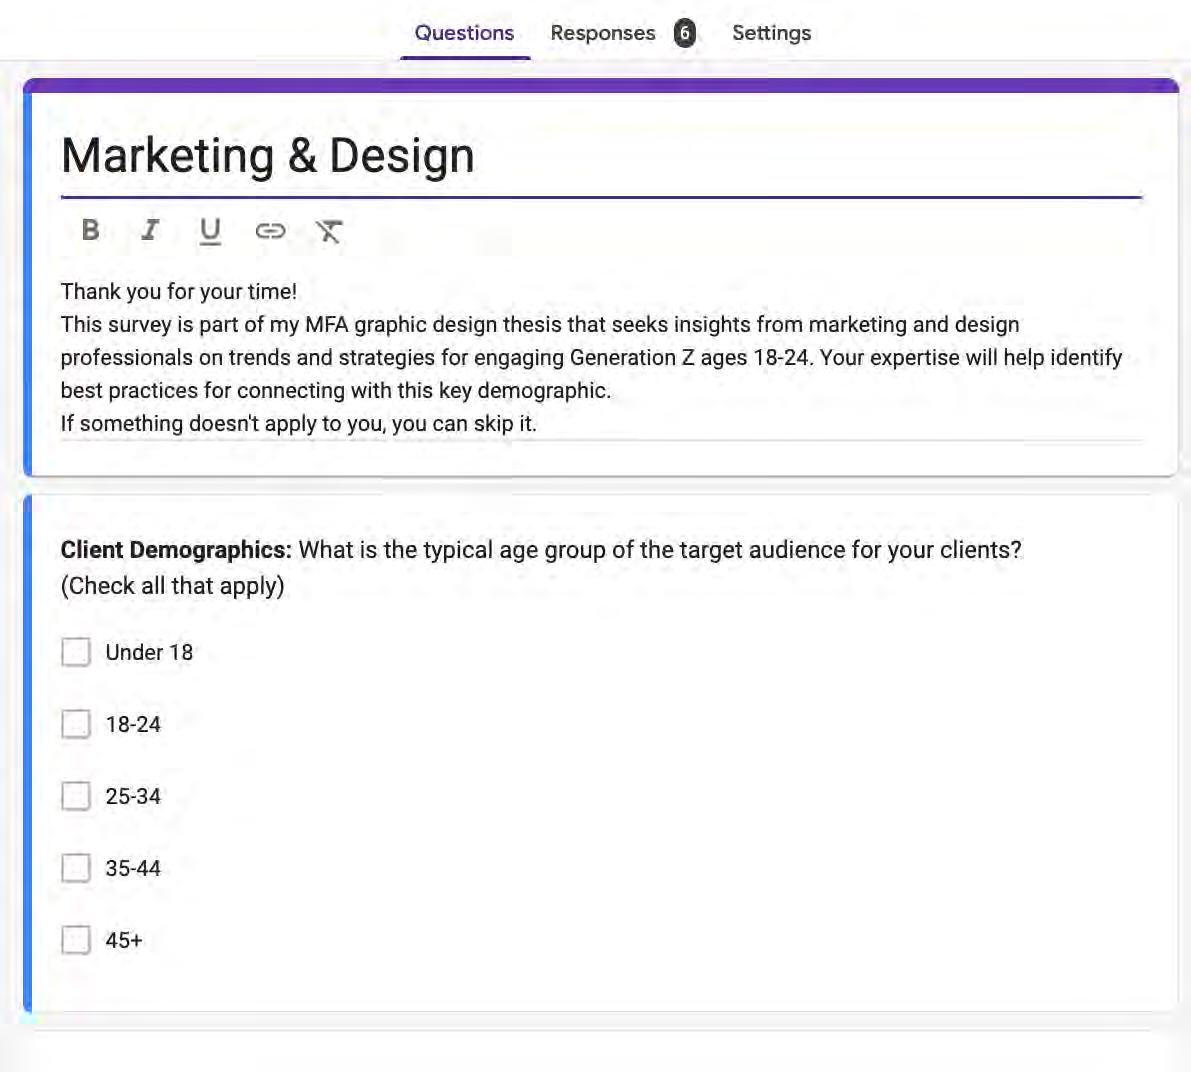Click the remove formatting icon
The height and width of the screenshot is (1072, 1191).
coord(329,231)
